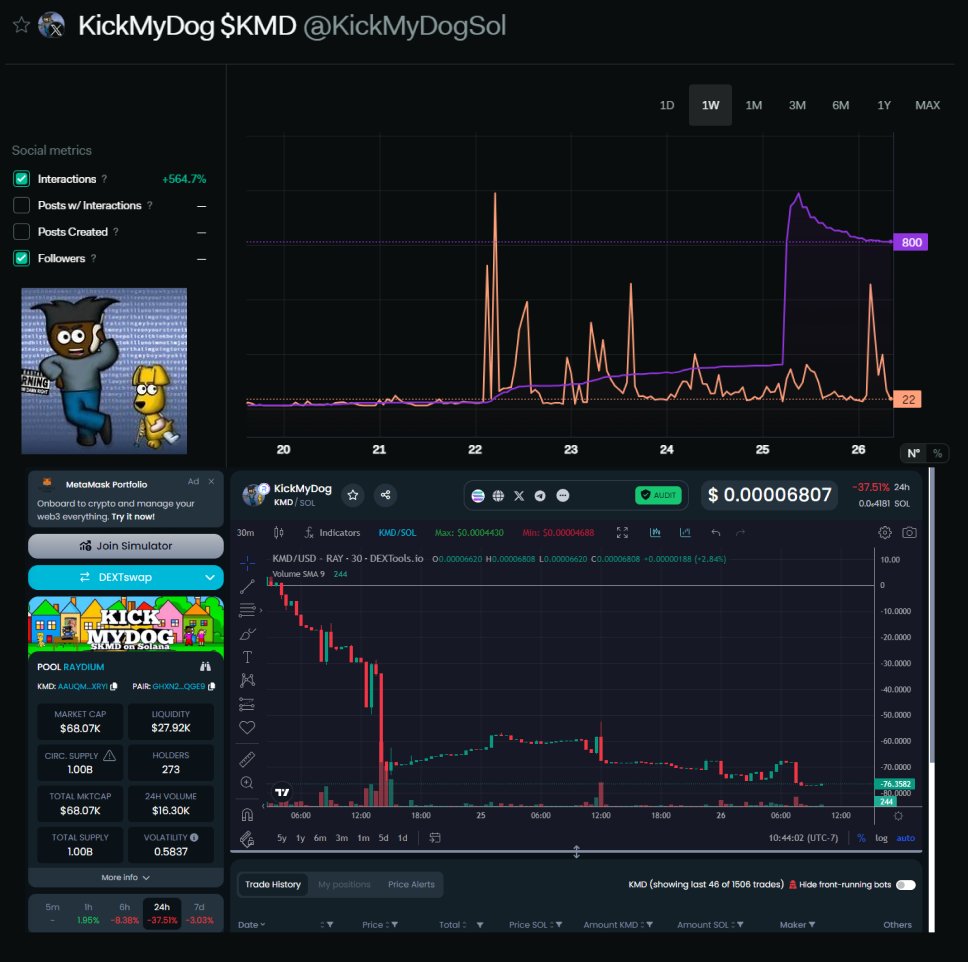Open the AUDIT badge

(658, 495)
